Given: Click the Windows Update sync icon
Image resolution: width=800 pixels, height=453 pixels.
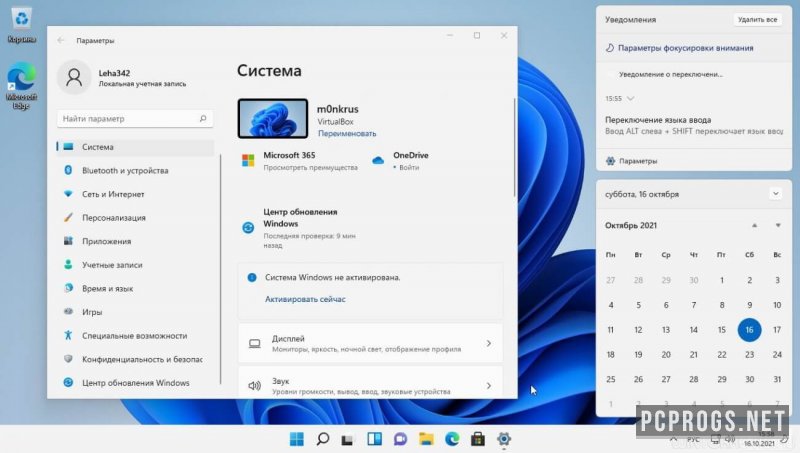Looking at the screenshot, I should [248, 228].
